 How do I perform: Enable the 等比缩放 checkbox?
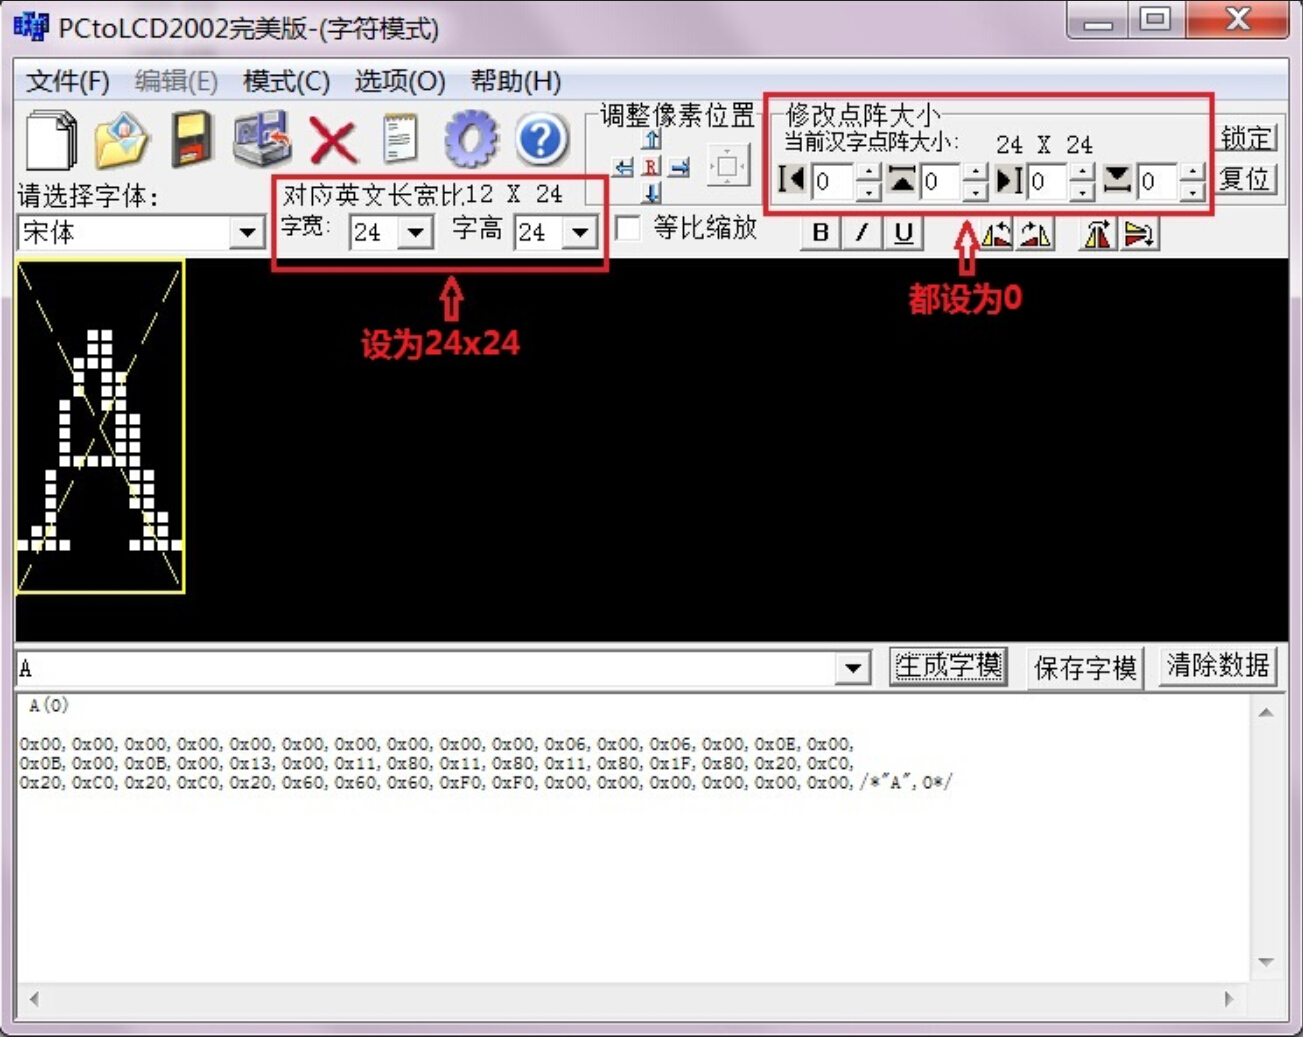628,229
